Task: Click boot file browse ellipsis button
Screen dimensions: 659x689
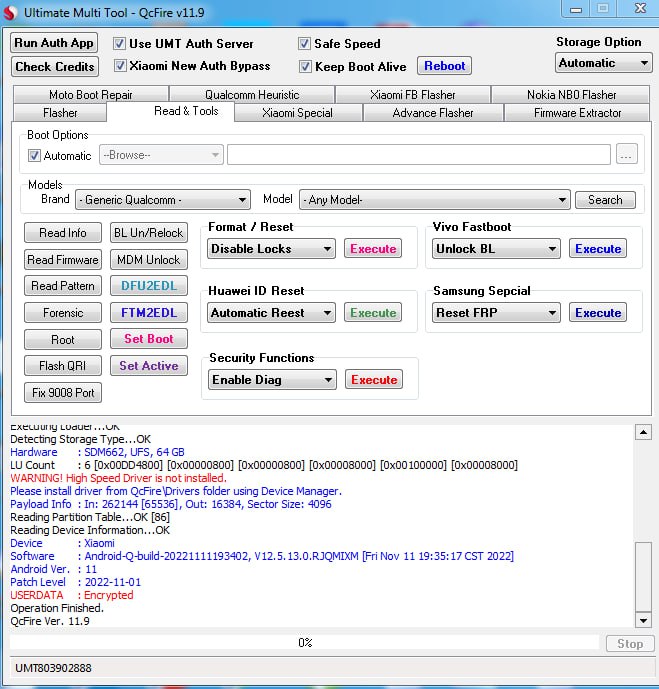Action: tap(626, 155)
